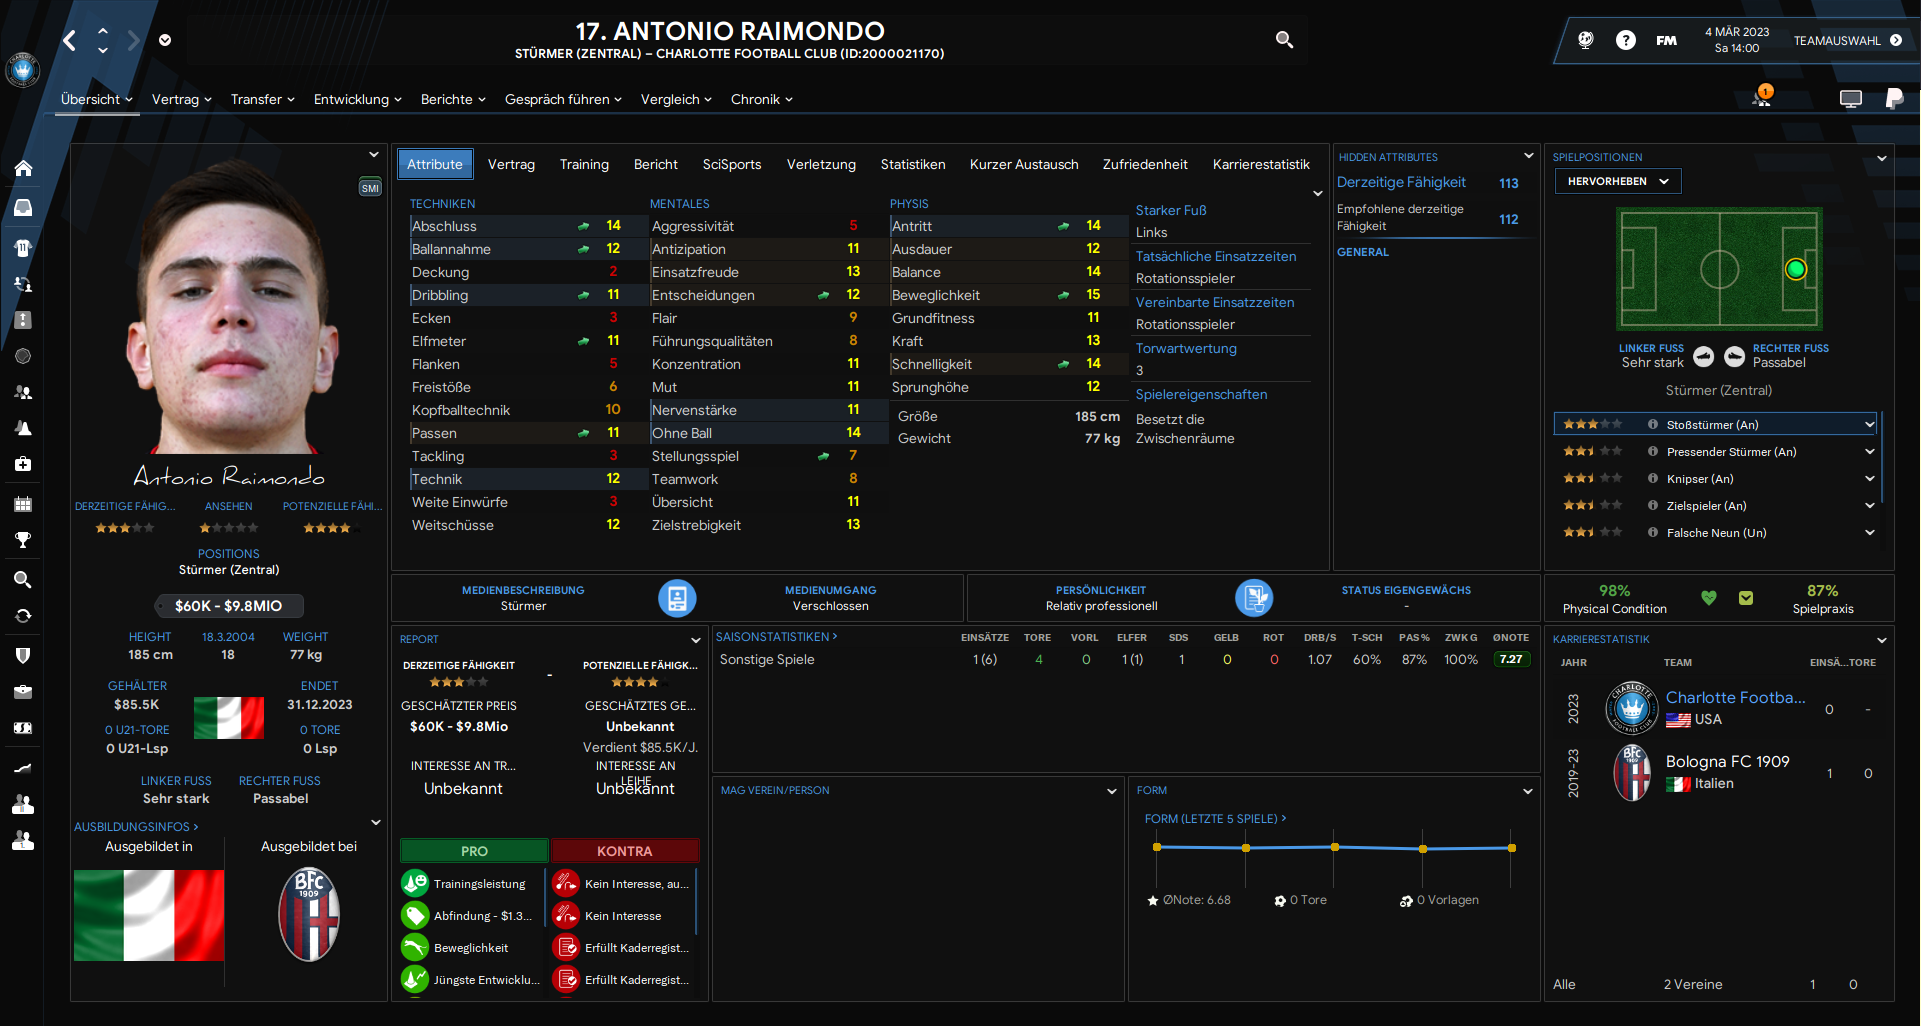Image resolution: width=1921 pixels, height=1026 pixels.
Task: Open the Vertrag menu in top bar
Action: tap(182, 99)
